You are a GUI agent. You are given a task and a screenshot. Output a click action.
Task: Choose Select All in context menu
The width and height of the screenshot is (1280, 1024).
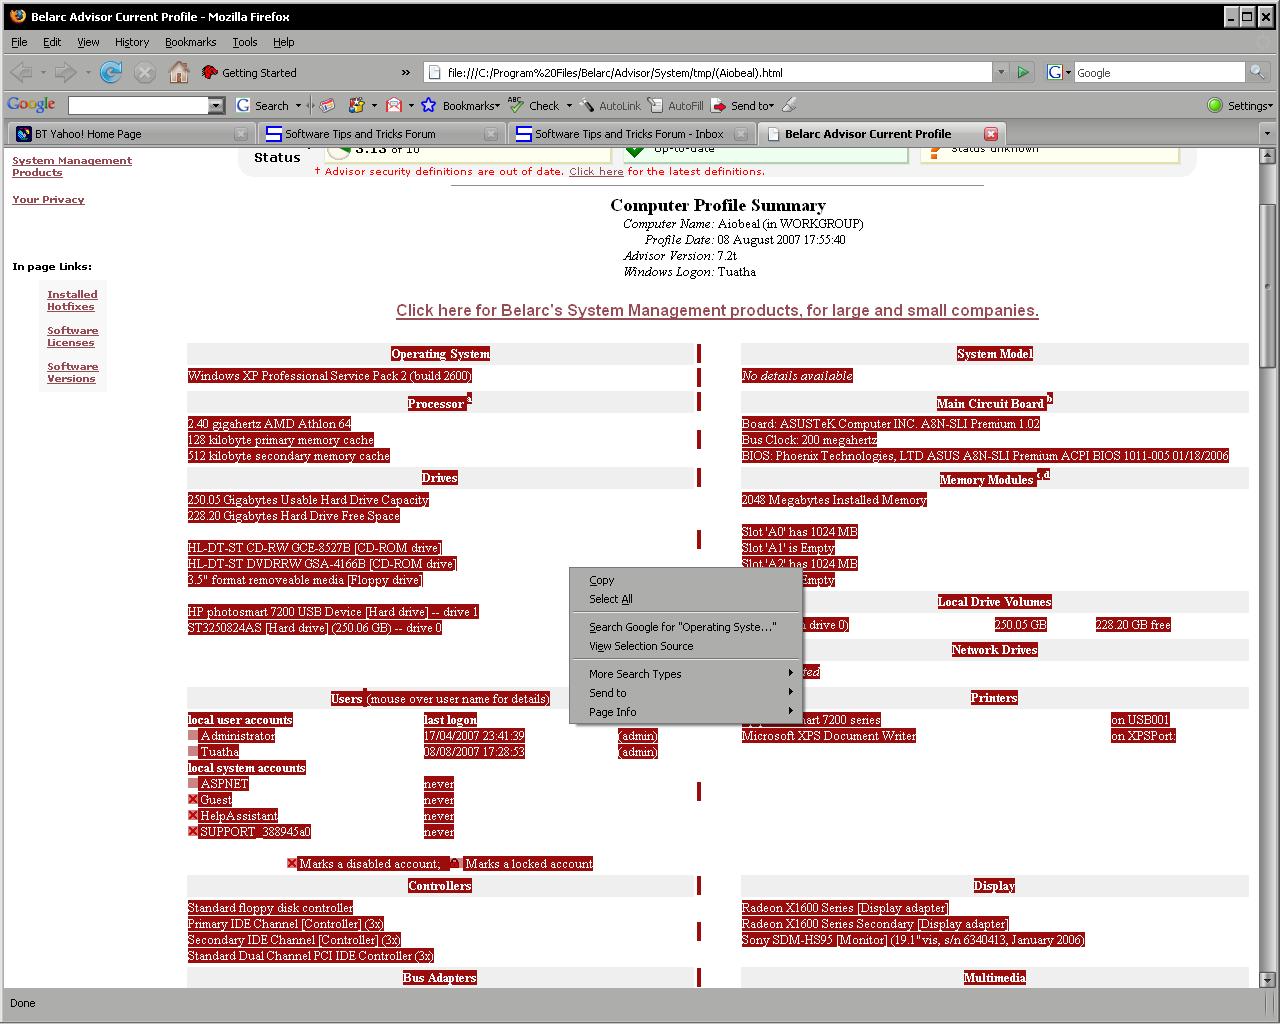coord(686,599)
